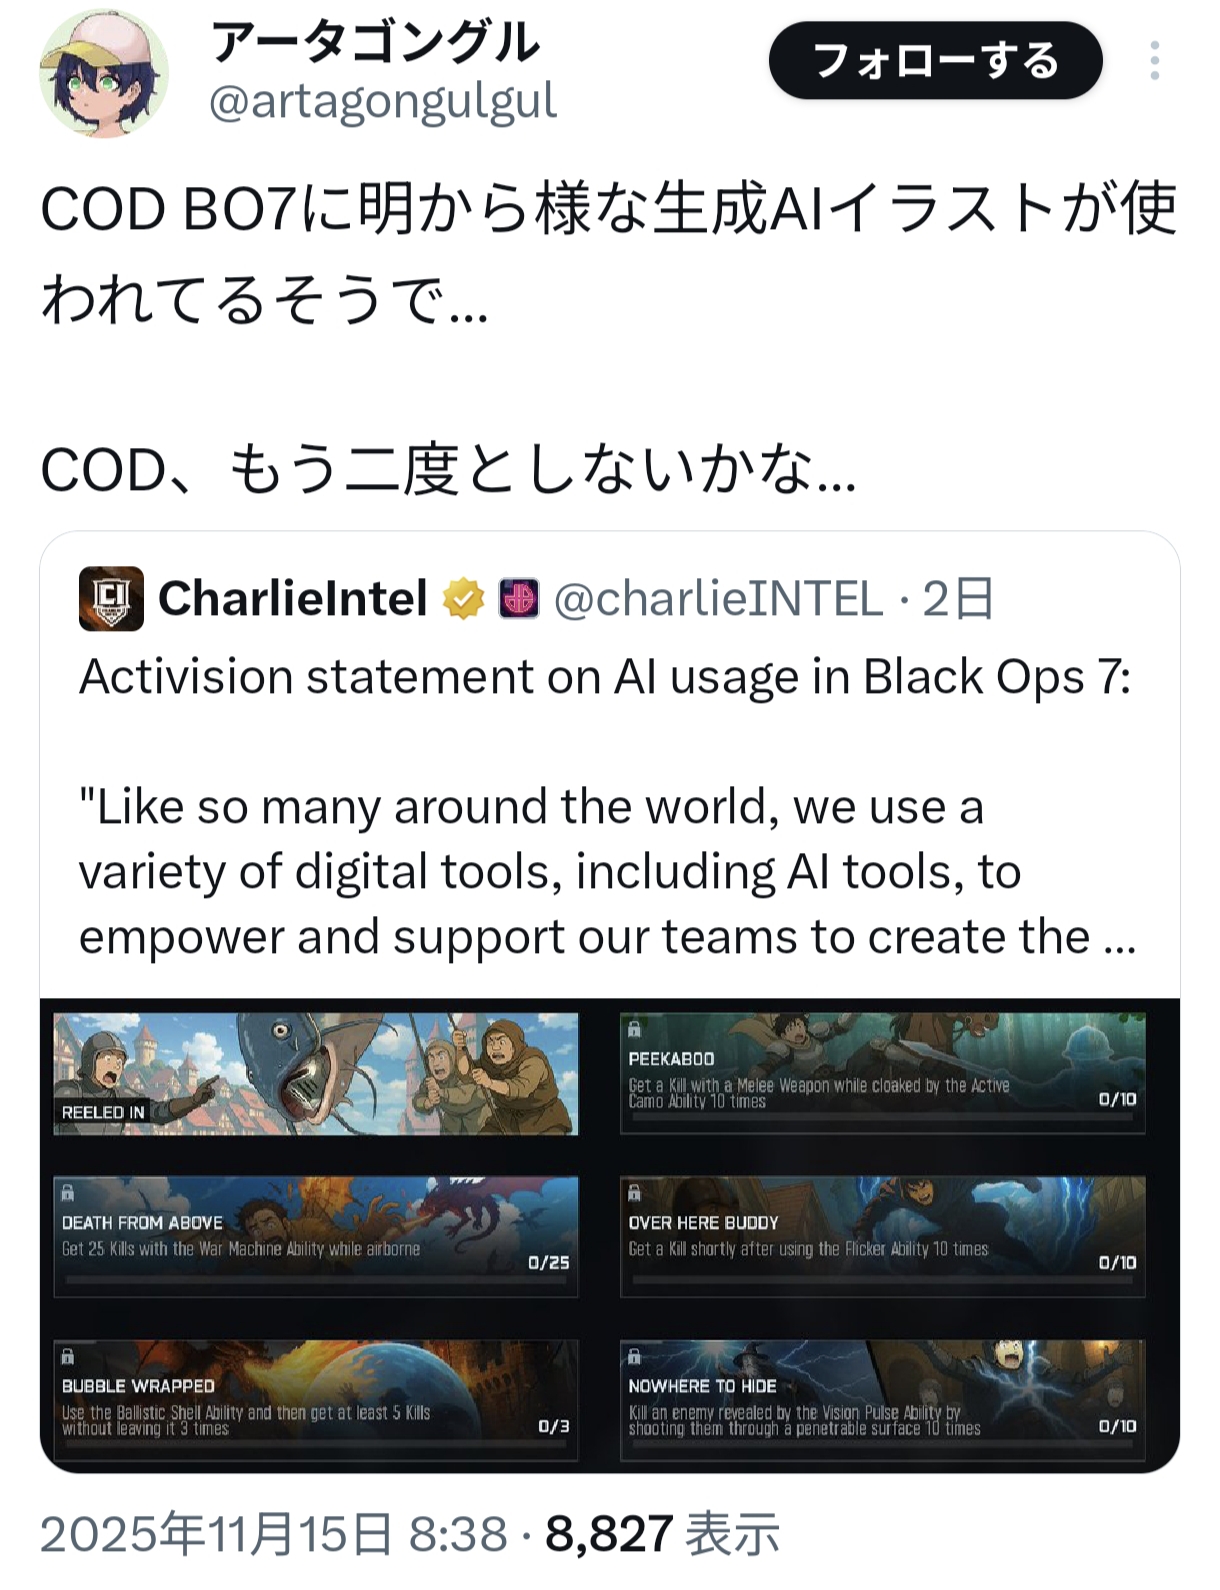Open the REELED IN image thumbnail
The image size is (1220, 1590).
click(316, 1073)
